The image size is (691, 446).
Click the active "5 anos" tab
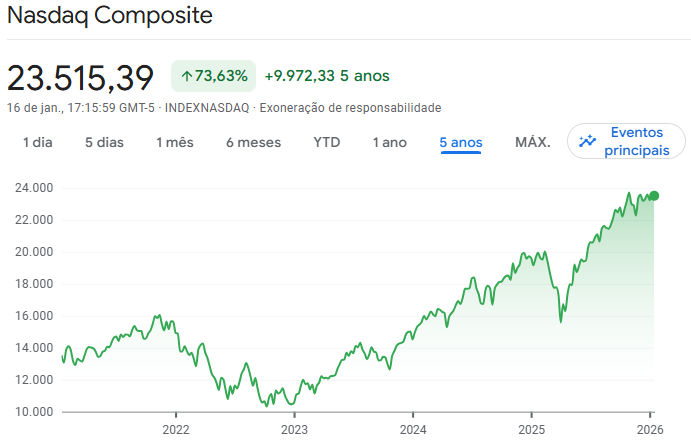coord(461,142)
